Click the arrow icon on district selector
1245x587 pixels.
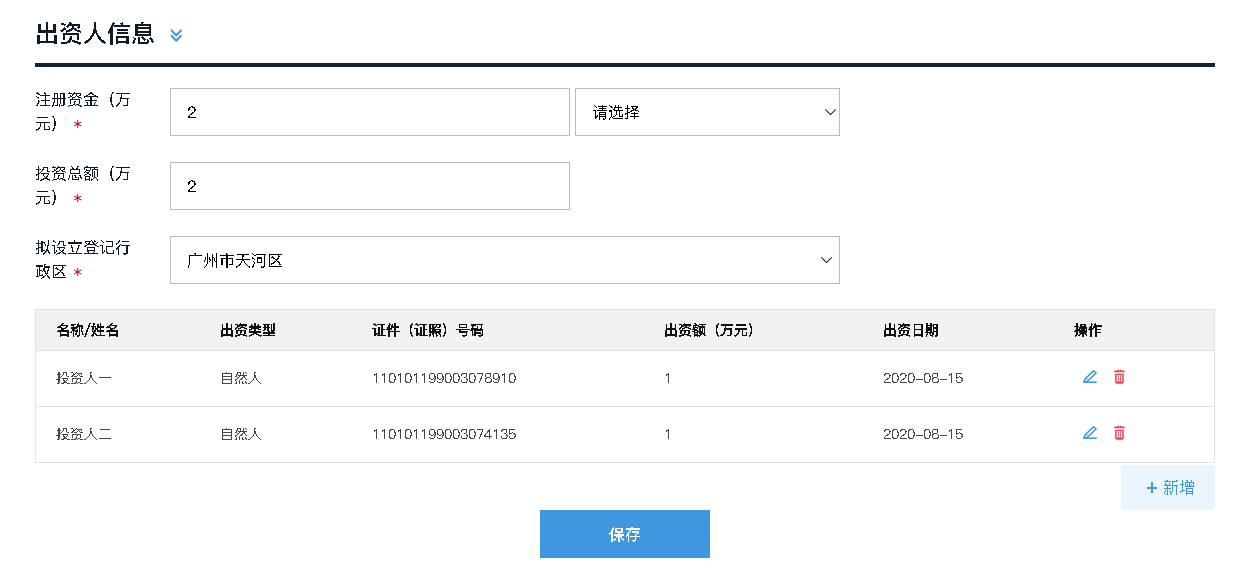click(x=826, y=259)
